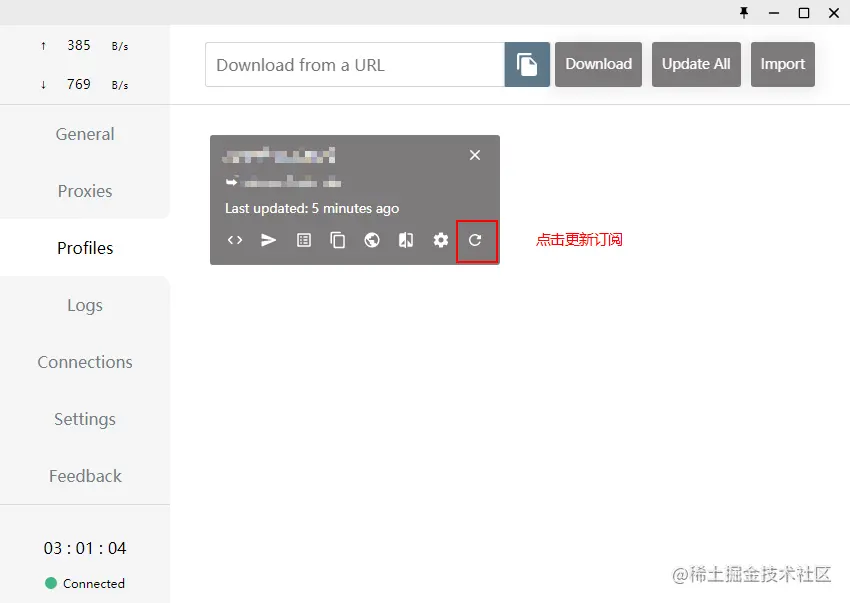The width and height of the screenshot is (850, 603).
Task: Pin the window with the pushpin icon
Action: pos(744,12)
